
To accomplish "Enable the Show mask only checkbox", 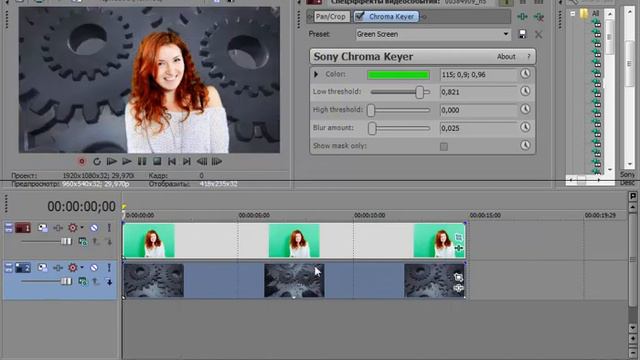I will click(x=444, y=147).
